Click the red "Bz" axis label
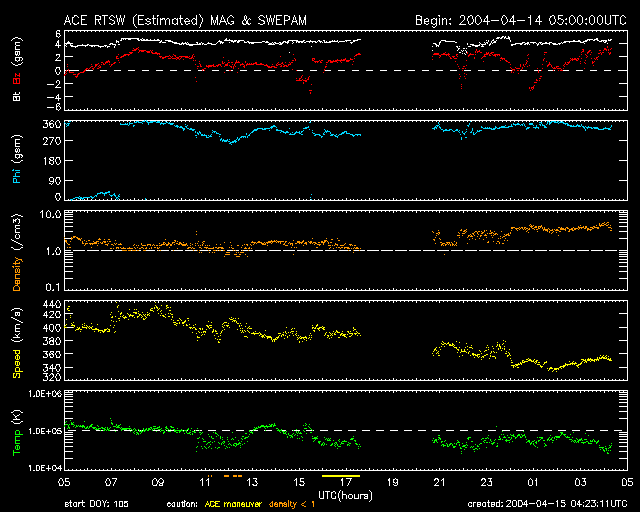This screenshot has height=512, width=640. click(17, 79)
